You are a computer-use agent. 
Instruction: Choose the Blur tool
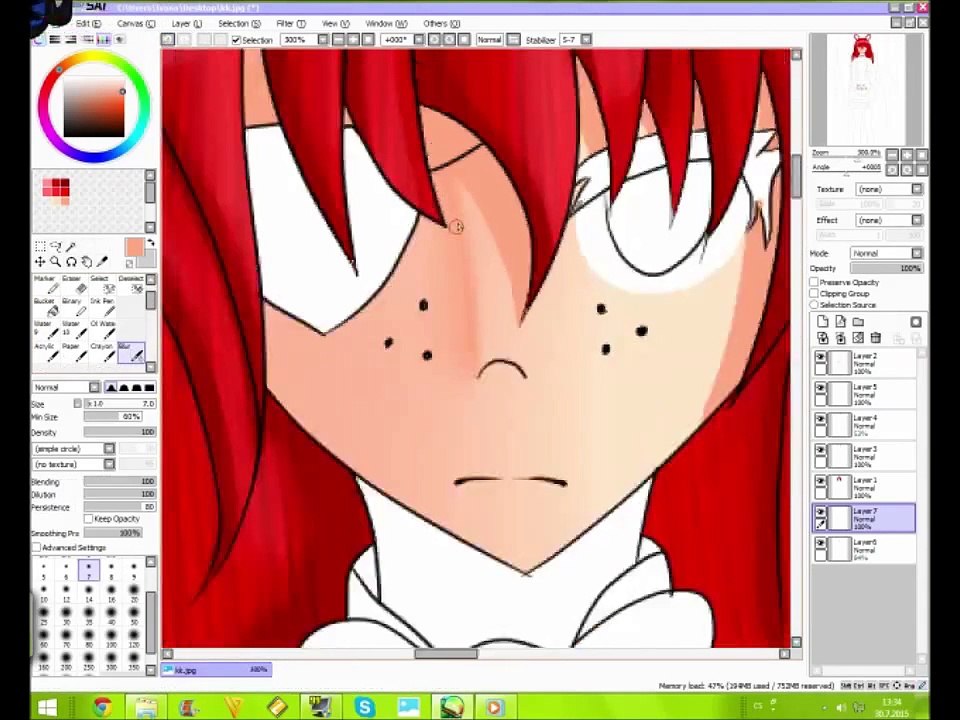point(130,353)
